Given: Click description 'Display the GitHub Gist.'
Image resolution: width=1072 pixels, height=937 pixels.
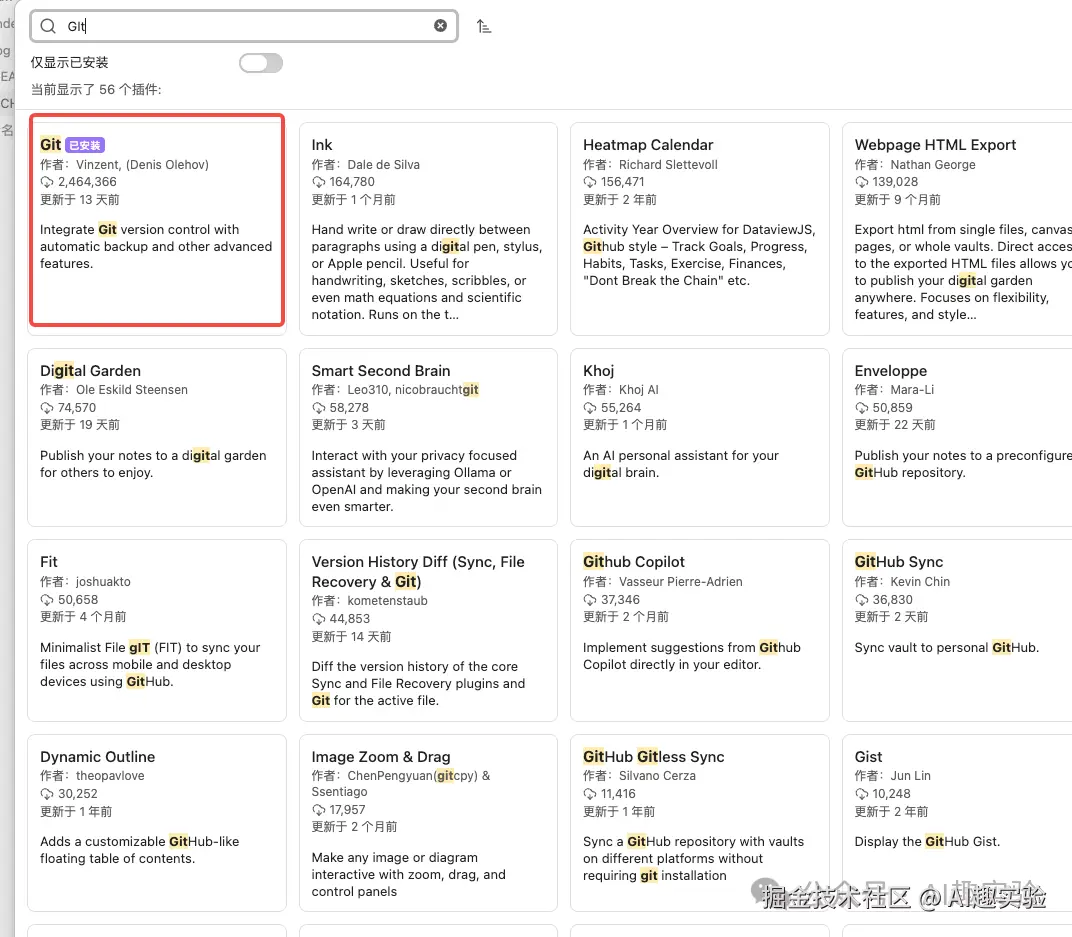Looking at the screenshot, I should (x=927, y=841).
